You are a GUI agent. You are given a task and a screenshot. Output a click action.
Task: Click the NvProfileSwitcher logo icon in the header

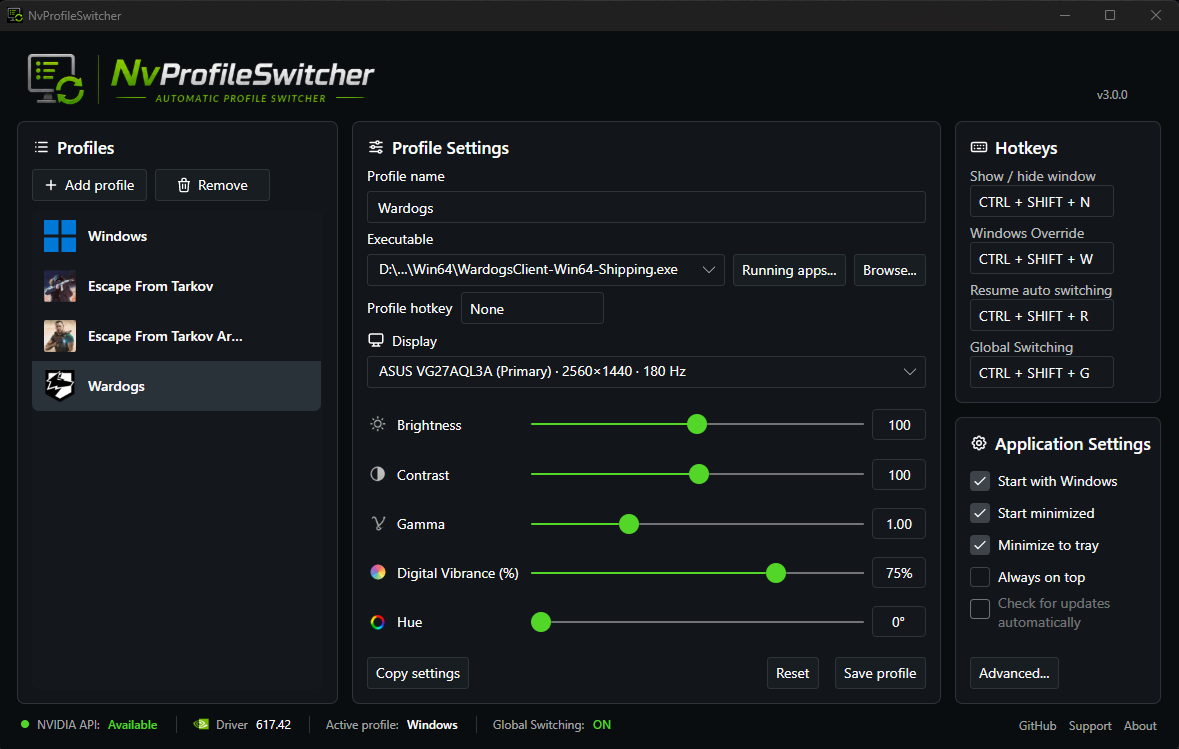(x=56, y=78)
